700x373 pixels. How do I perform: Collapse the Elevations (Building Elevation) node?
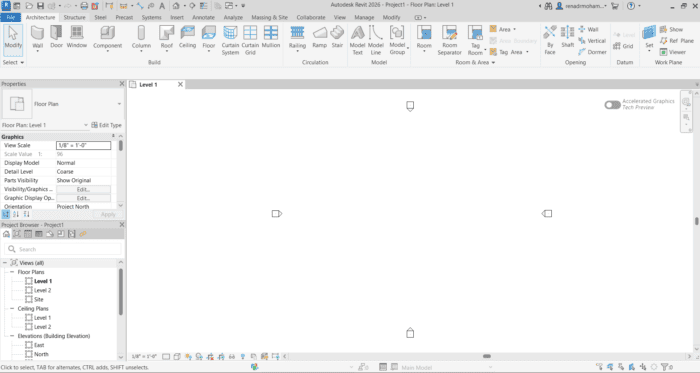pyautogui.click(x=12, y=336)
